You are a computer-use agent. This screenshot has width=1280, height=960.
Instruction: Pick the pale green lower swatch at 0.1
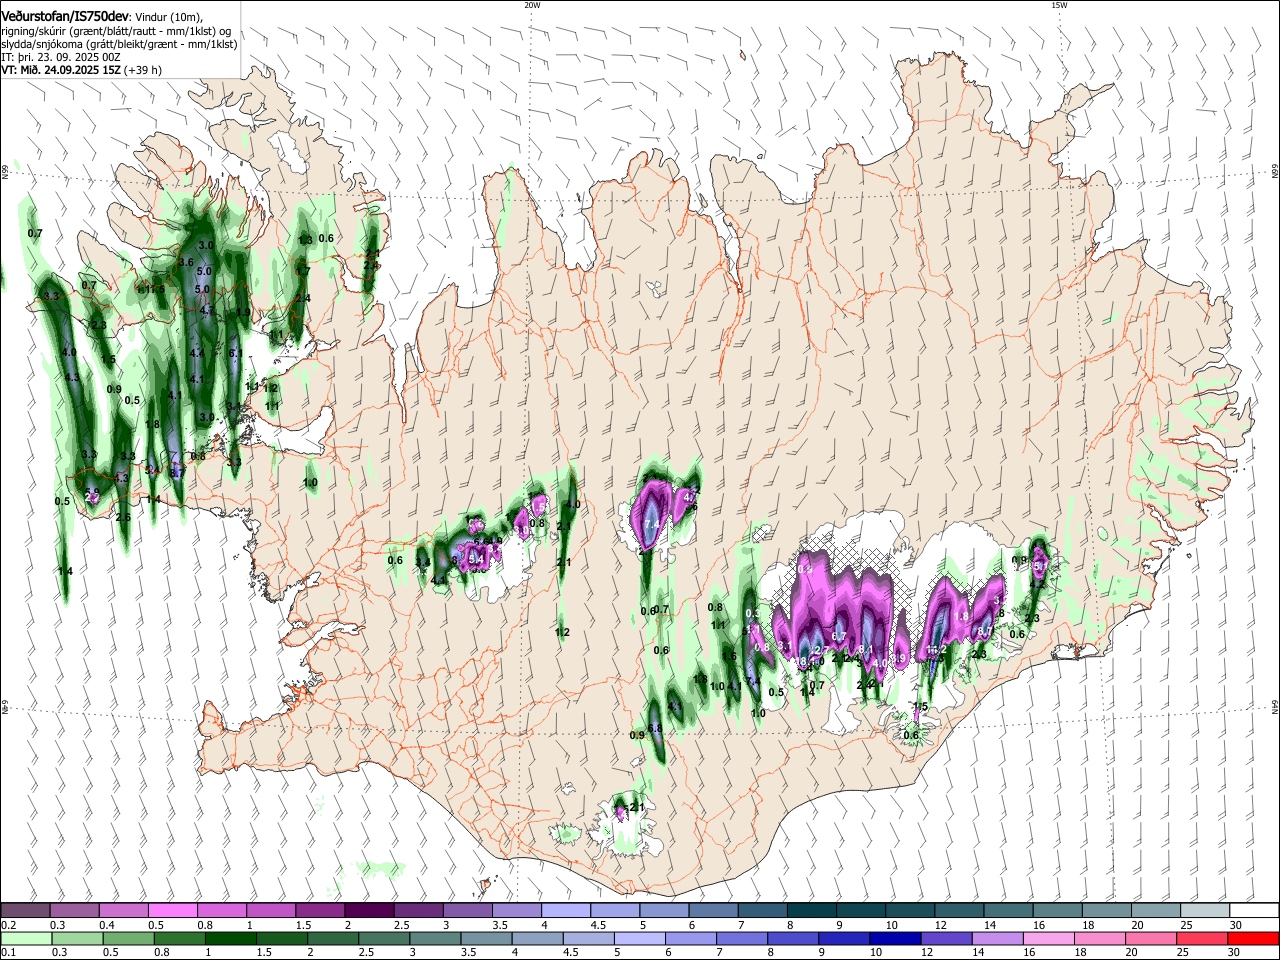coord(25,938)
